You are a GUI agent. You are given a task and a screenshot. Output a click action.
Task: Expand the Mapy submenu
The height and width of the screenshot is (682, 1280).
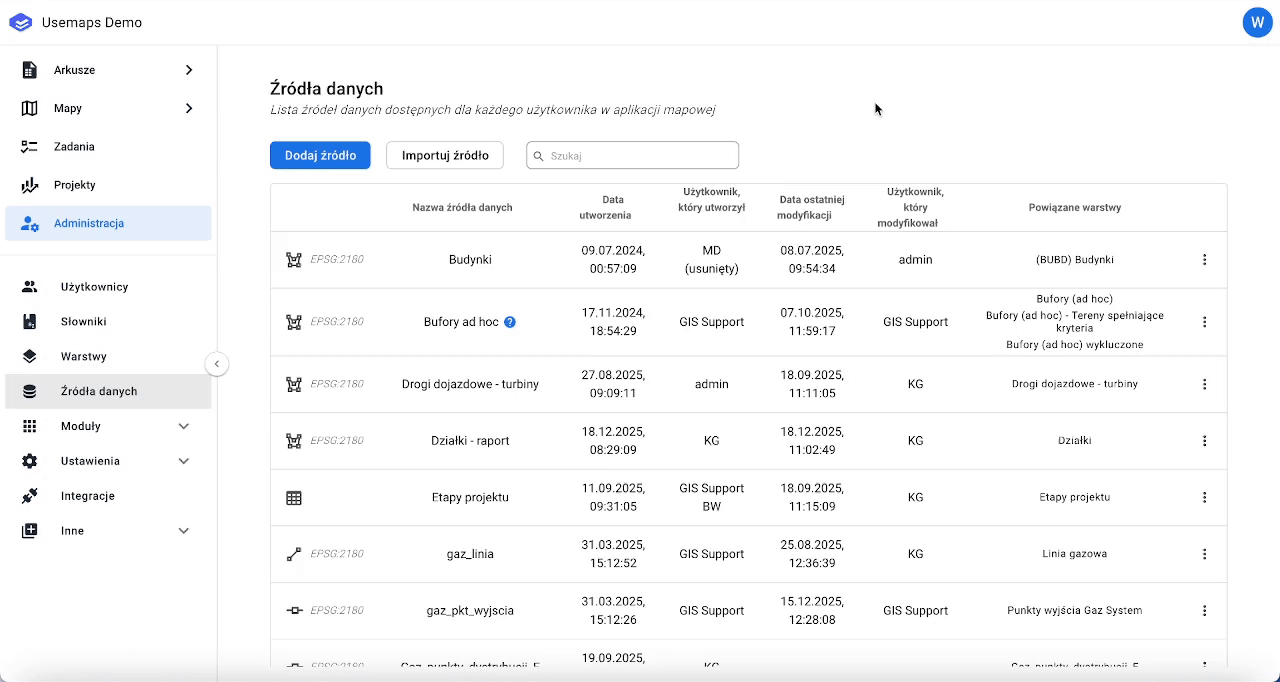pos(189,108)
